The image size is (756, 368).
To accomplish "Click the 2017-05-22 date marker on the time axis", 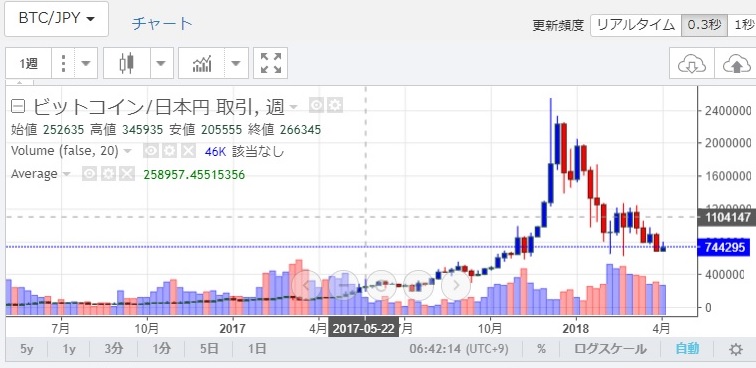I will pyautogui.click(x=364, y=328).
